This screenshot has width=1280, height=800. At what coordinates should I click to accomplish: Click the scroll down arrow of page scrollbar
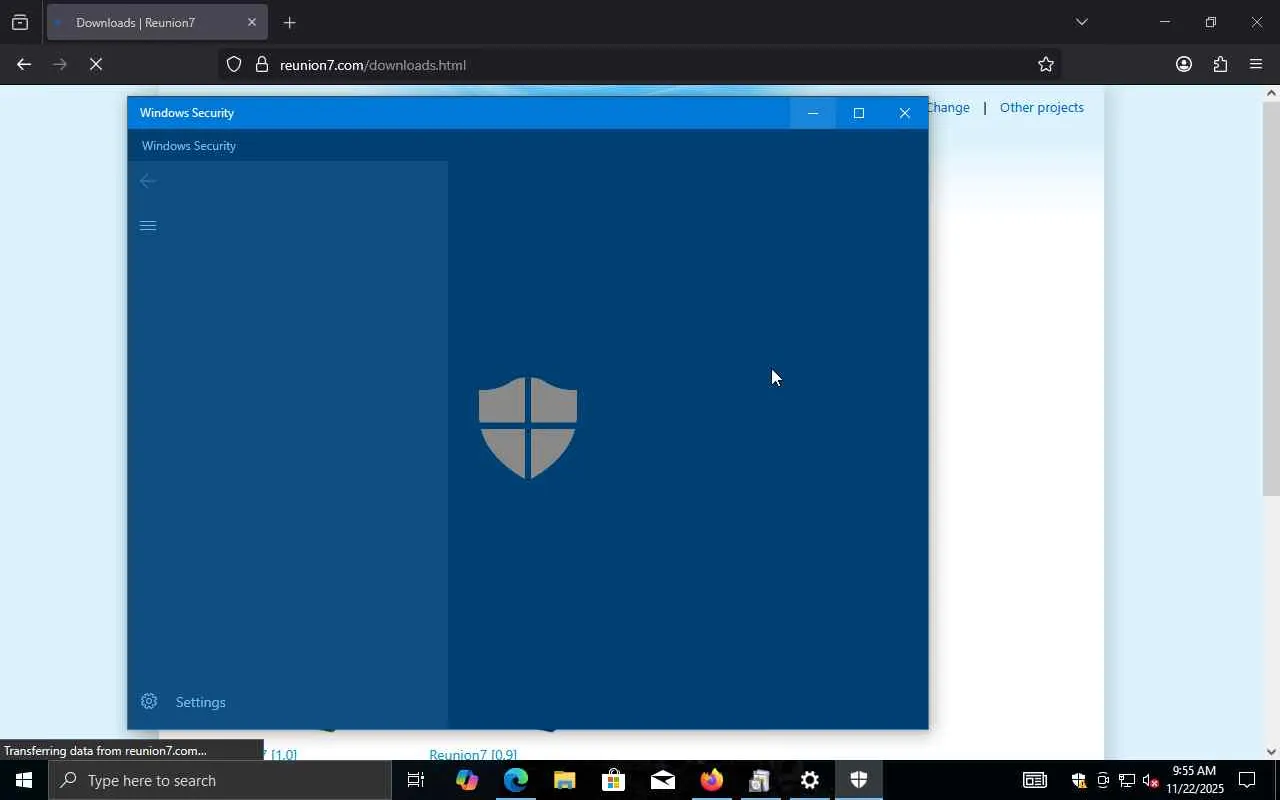point(1271,752)
